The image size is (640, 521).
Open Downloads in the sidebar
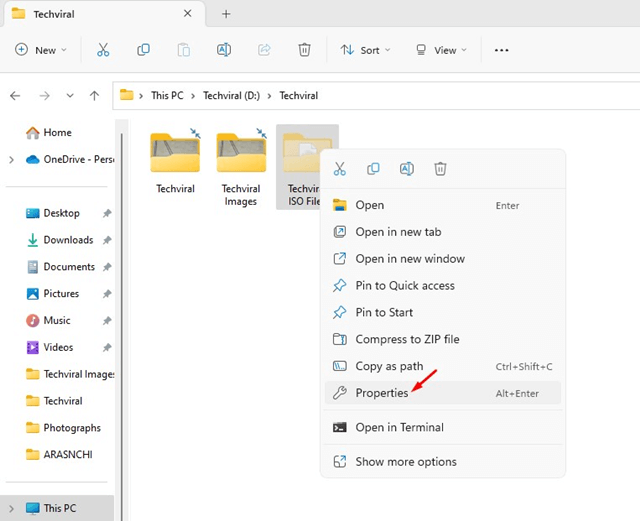[x=67, y=240]
